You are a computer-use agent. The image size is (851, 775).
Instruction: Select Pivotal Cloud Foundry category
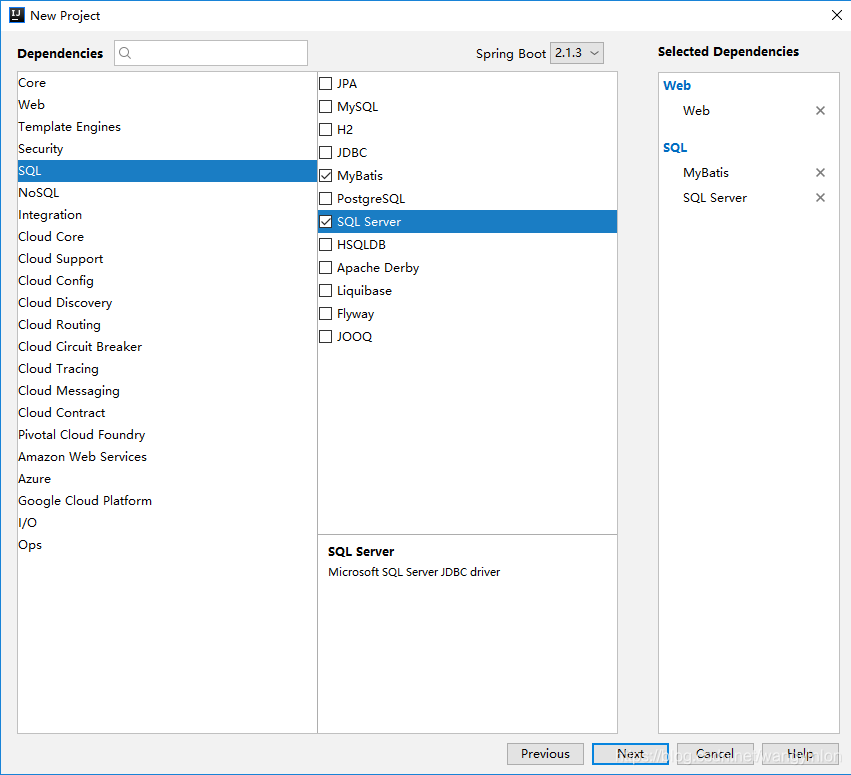167,435
